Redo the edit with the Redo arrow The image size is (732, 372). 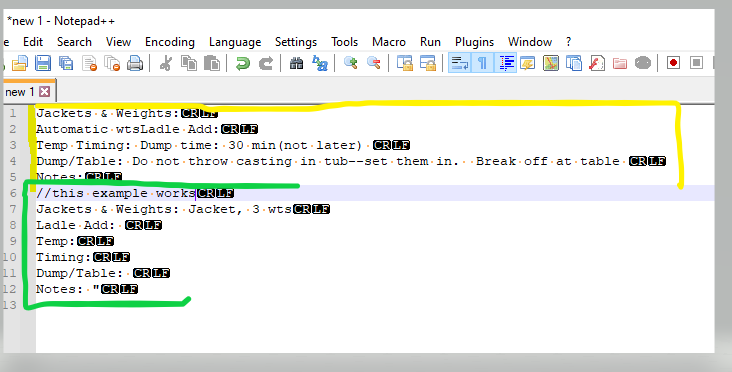pyautogui.click(x=266, y=63)
